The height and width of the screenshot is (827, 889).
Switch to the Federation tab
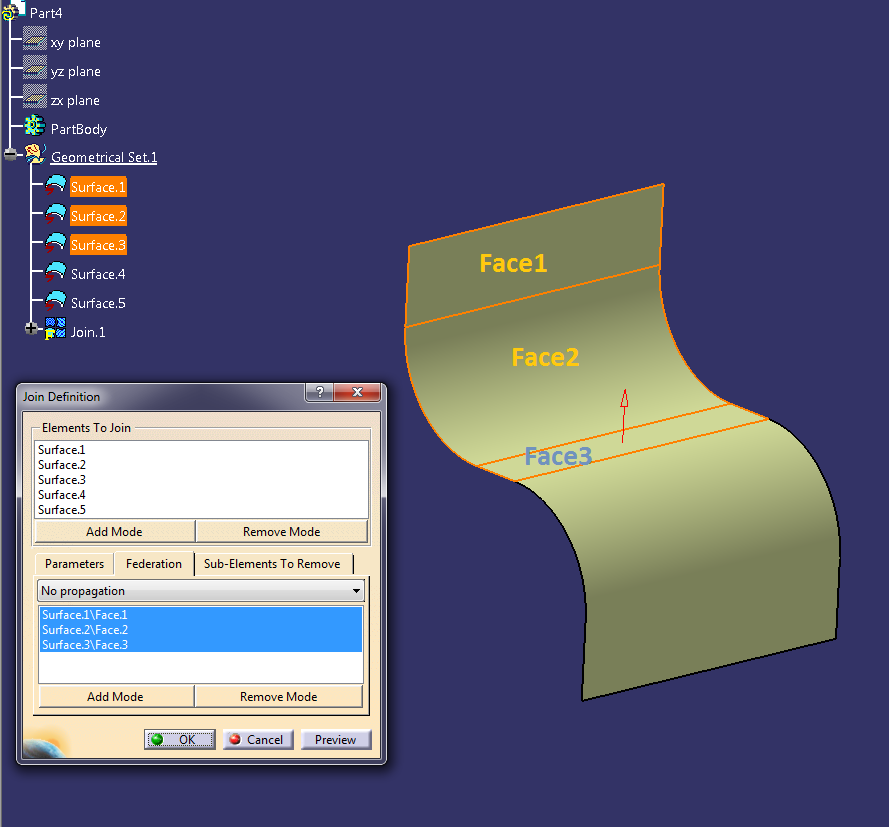pyautogui.click(x=153, y=563)
